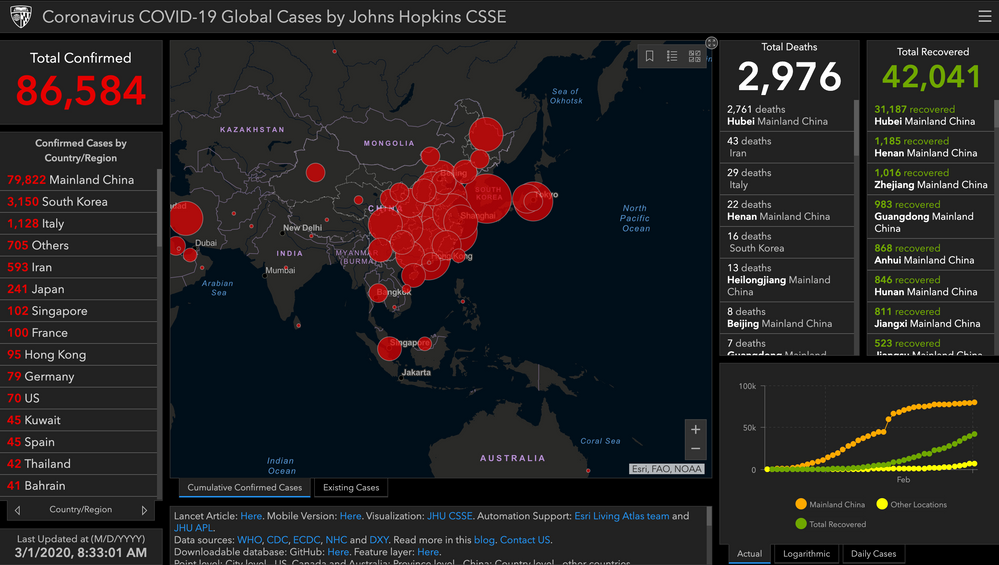The image size is (999, 565).
Task: Zoom in on the map
Action: pos(696,429)
